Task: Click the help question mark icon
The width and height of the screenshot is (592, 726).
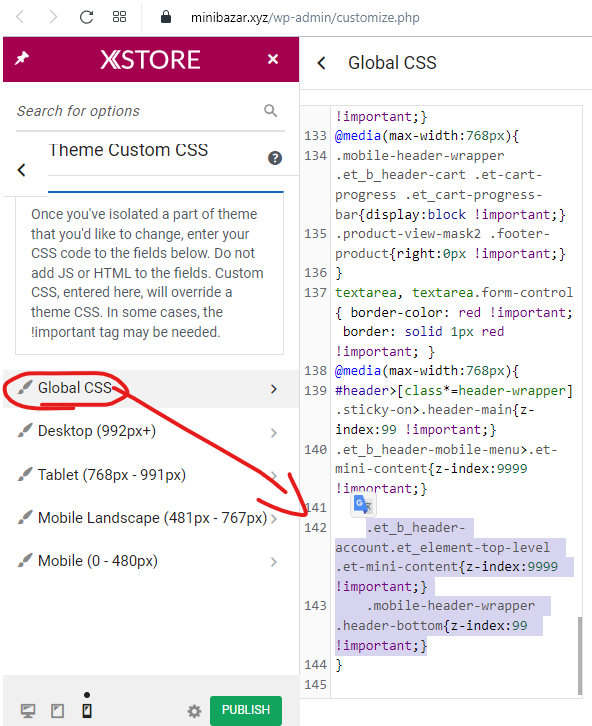Action: click(275, 158)
